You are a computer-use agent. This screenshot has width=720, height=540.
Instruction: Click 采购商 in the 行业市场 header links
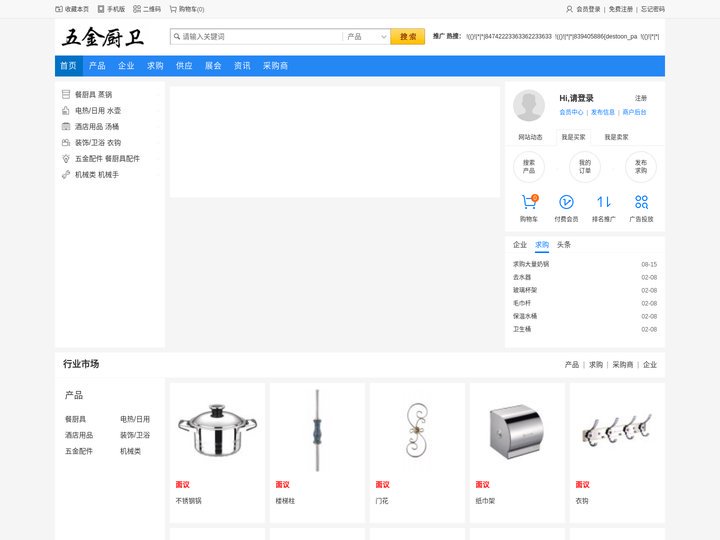pos(623,365)
